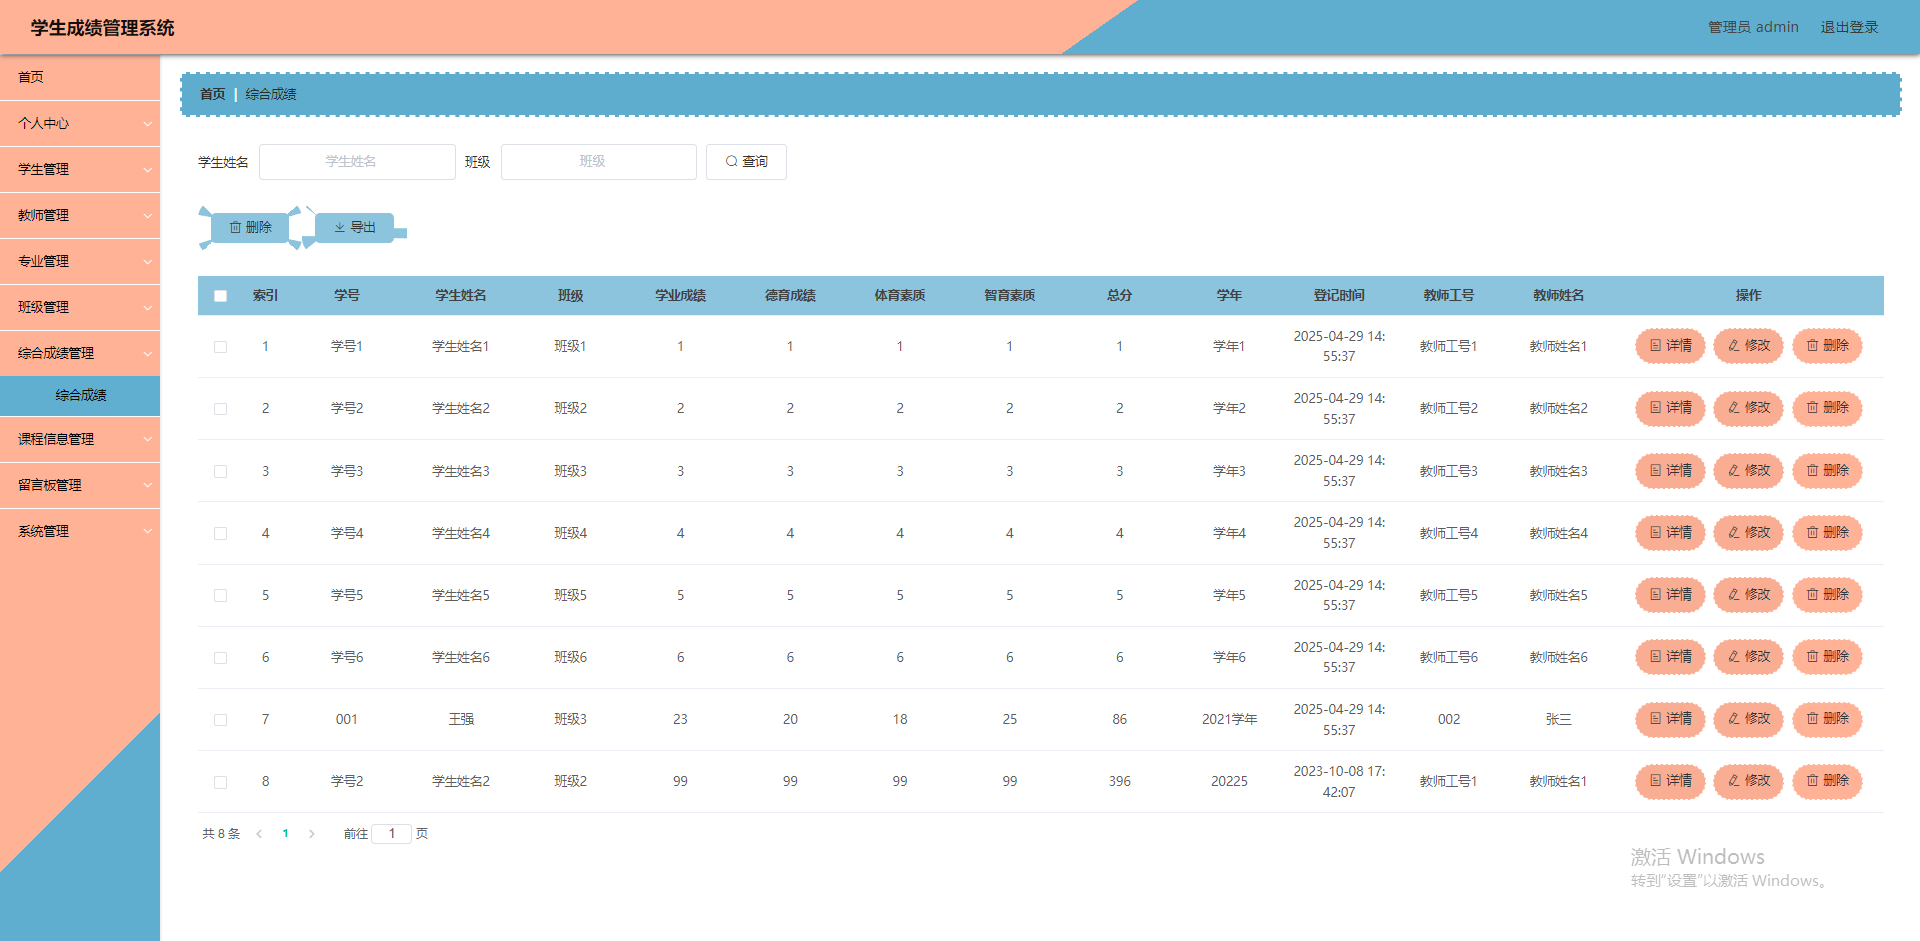This screenshot has width=1920, height=941.
Task: Select 首页 in the sidebar menu
Action: tap(29, 77)
